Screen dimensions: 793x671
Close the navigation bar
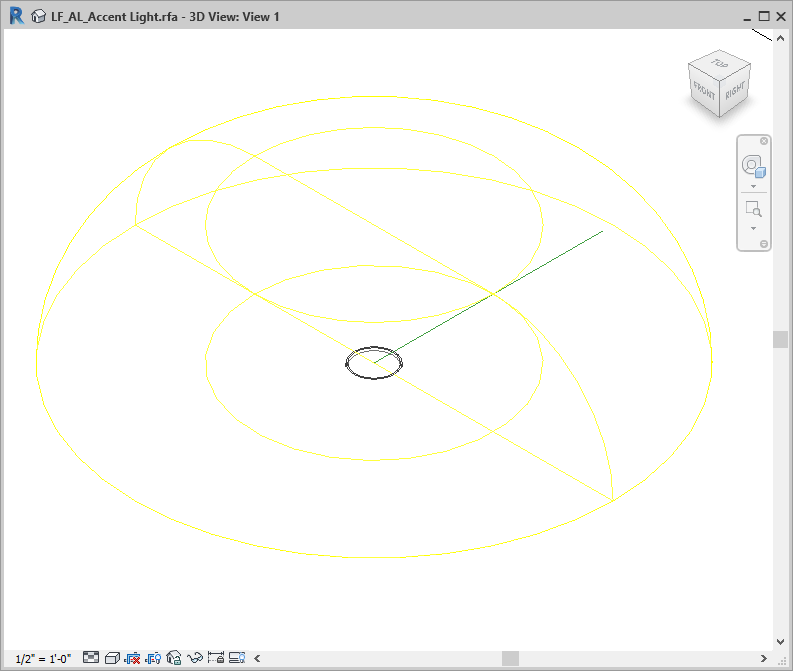(764, 141)
